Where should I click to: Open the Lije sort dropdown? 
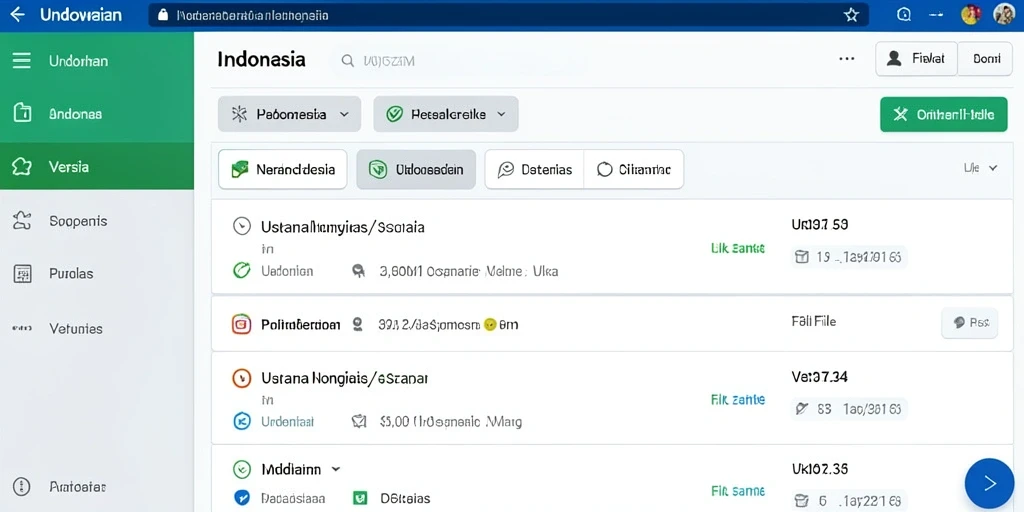pyautogui.click(x=981, y=168)
